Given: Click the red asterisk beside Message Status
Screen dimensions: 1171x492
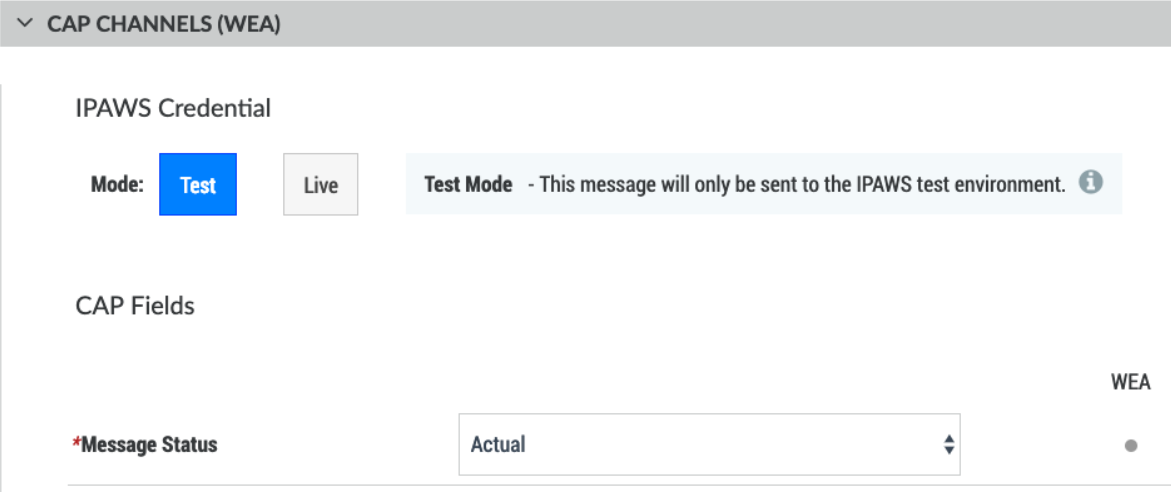Looking at the screenshot, I should (76, 443).
